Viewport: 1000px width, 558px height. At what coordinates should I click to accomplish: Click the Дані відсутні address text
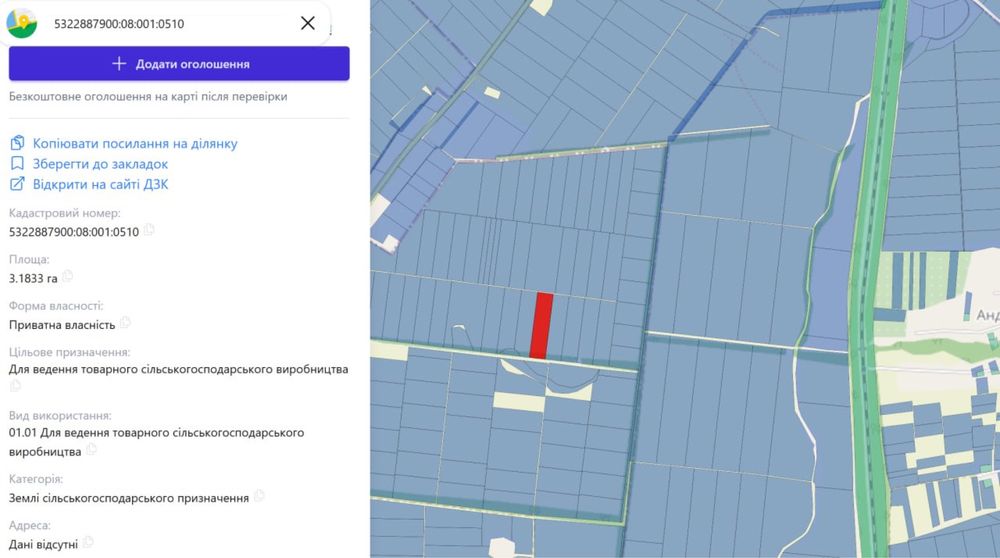[43, 545]
